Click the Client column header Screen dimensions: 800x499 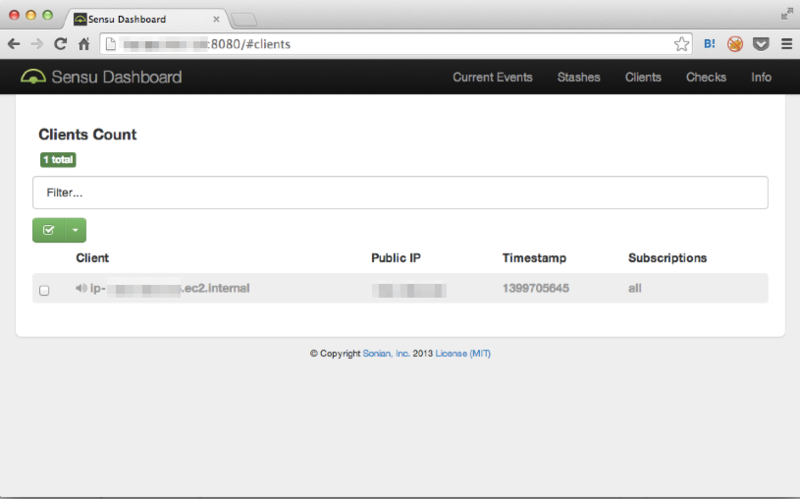click(92, 258)
